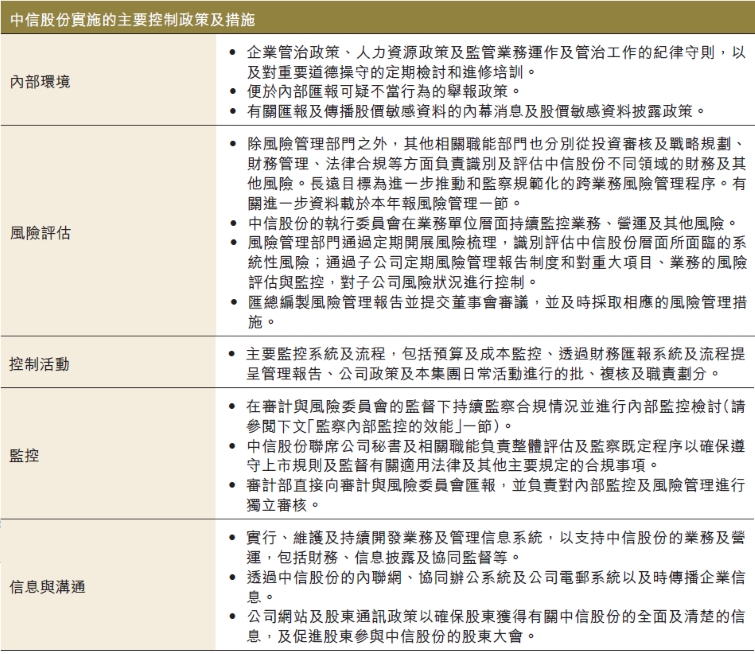755x654 pixels.
Task: Select the row label 監控
Action: click(x=24, y=455)
